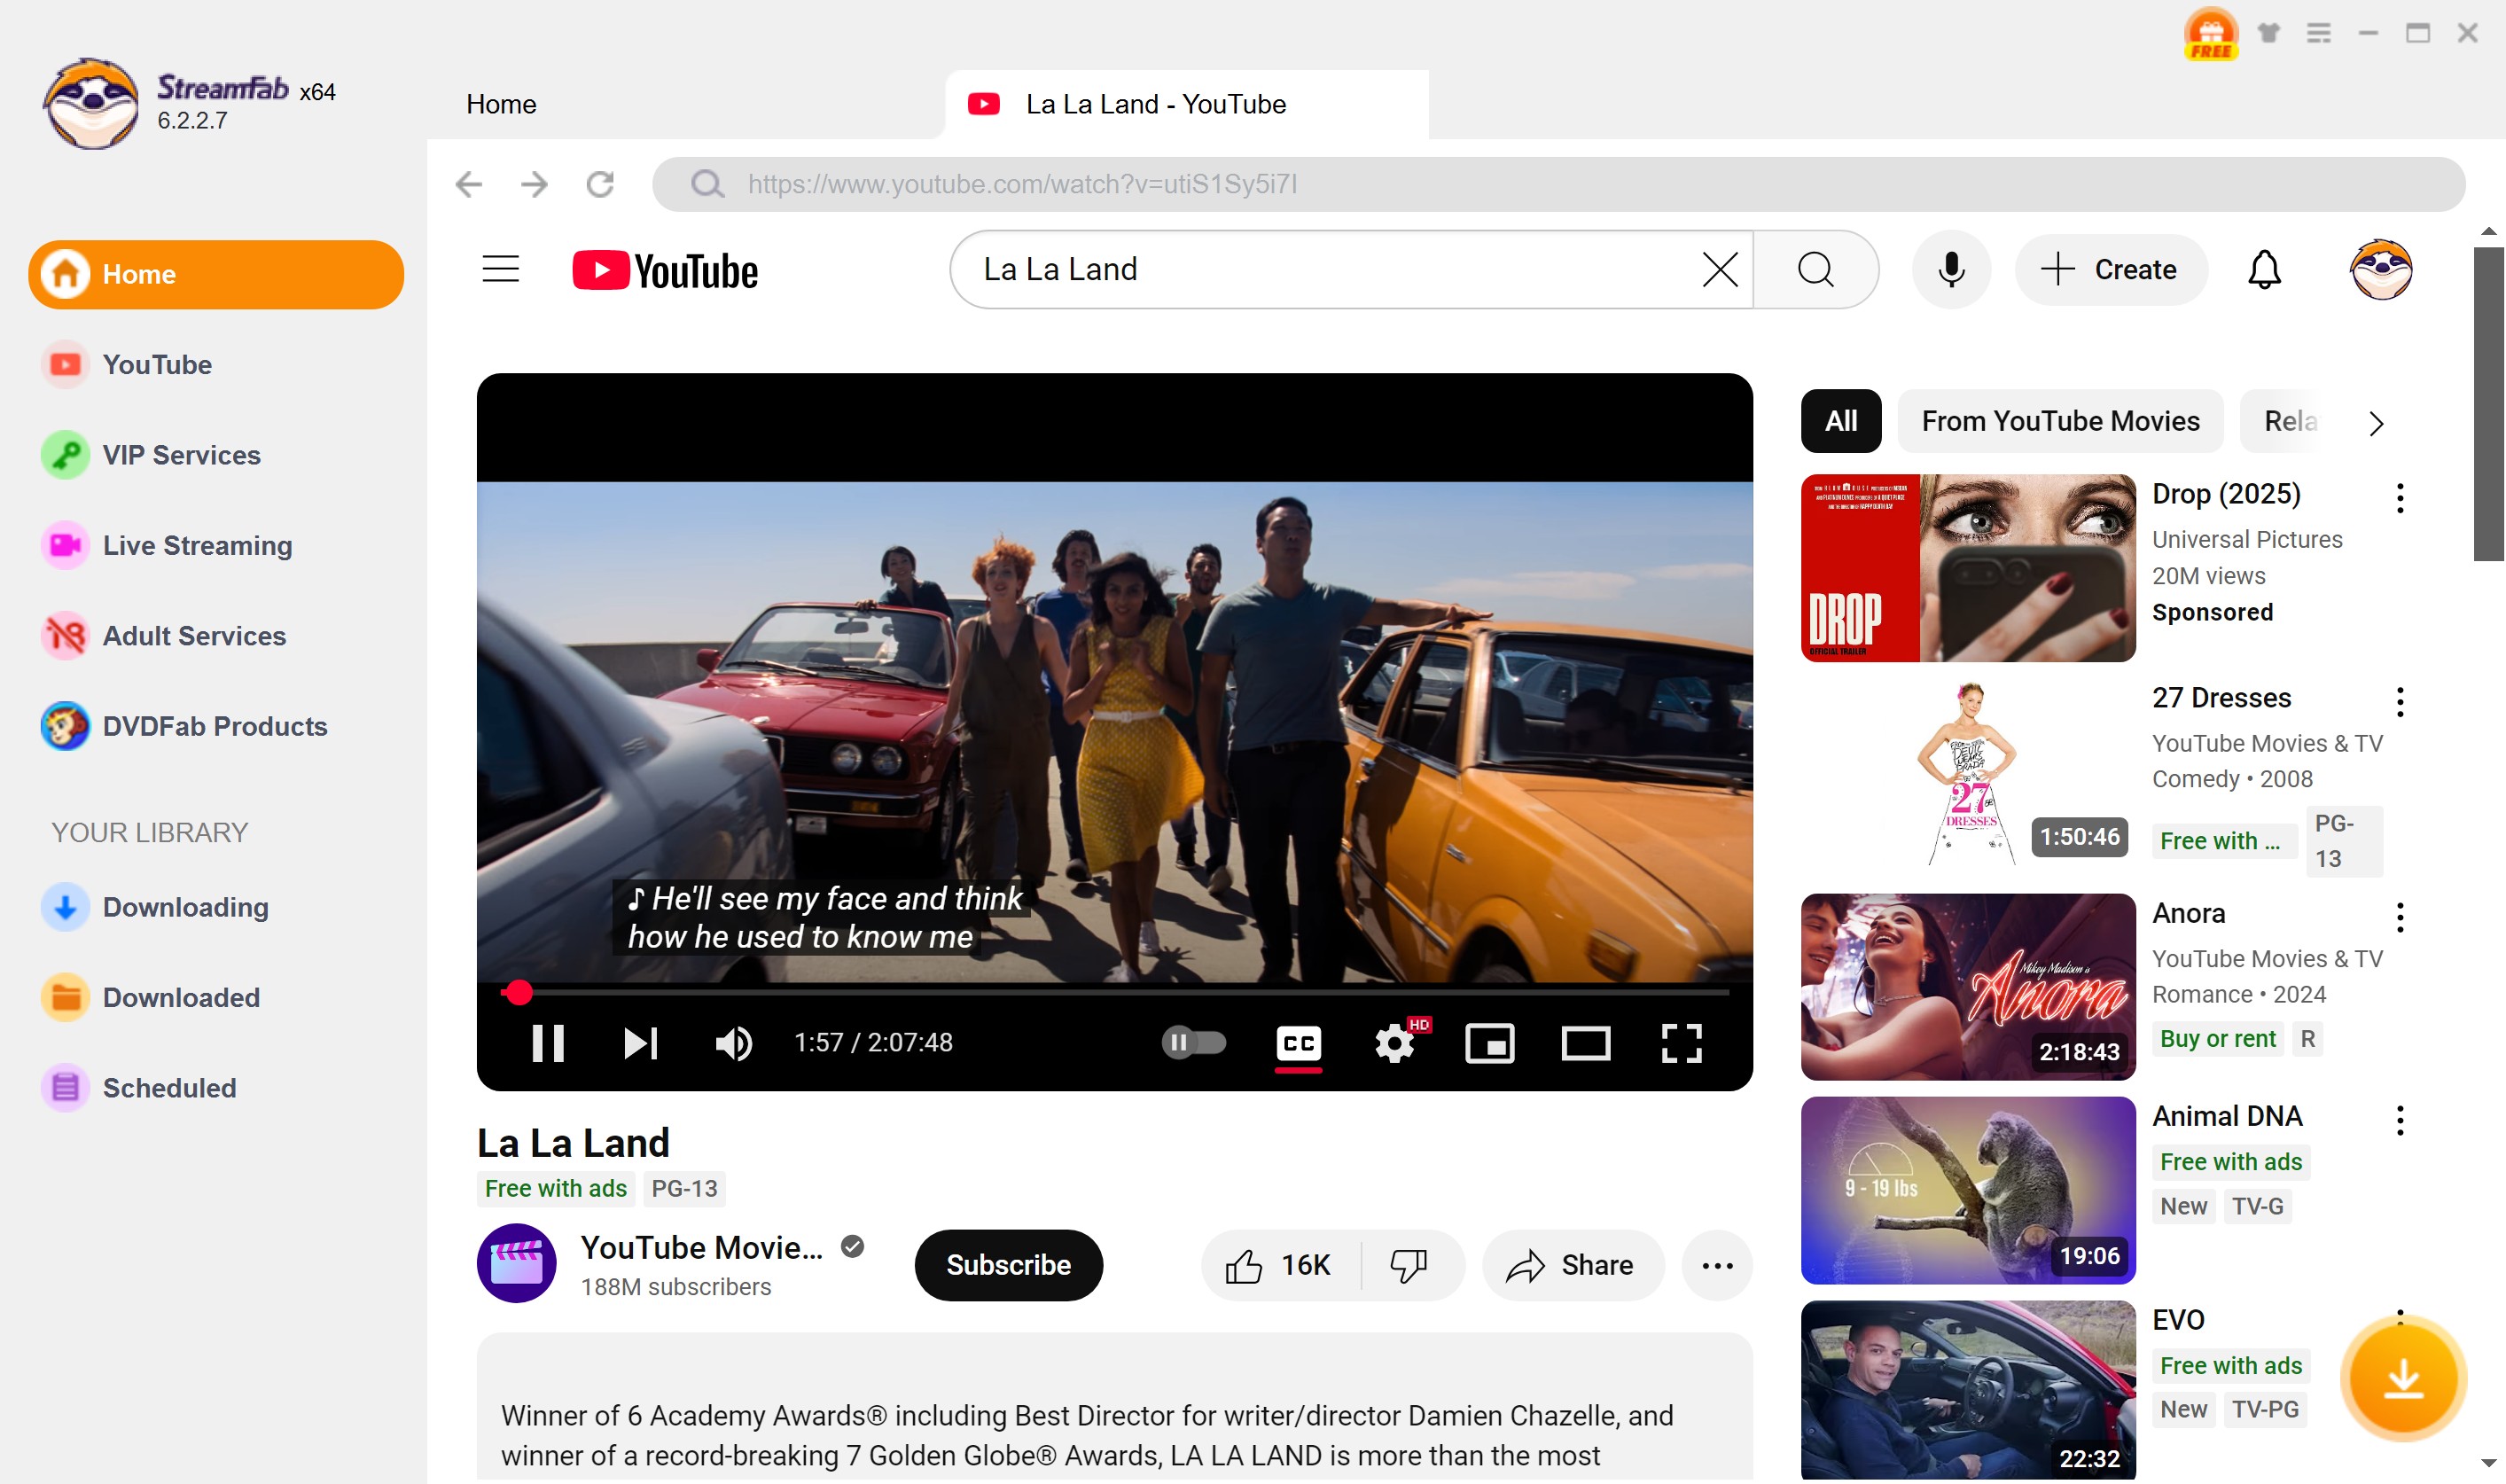The height and width of the screenshot is (1484, 2506).
Task: Open the Drop (2025) thumbnail
Action: pos(1967,567)
